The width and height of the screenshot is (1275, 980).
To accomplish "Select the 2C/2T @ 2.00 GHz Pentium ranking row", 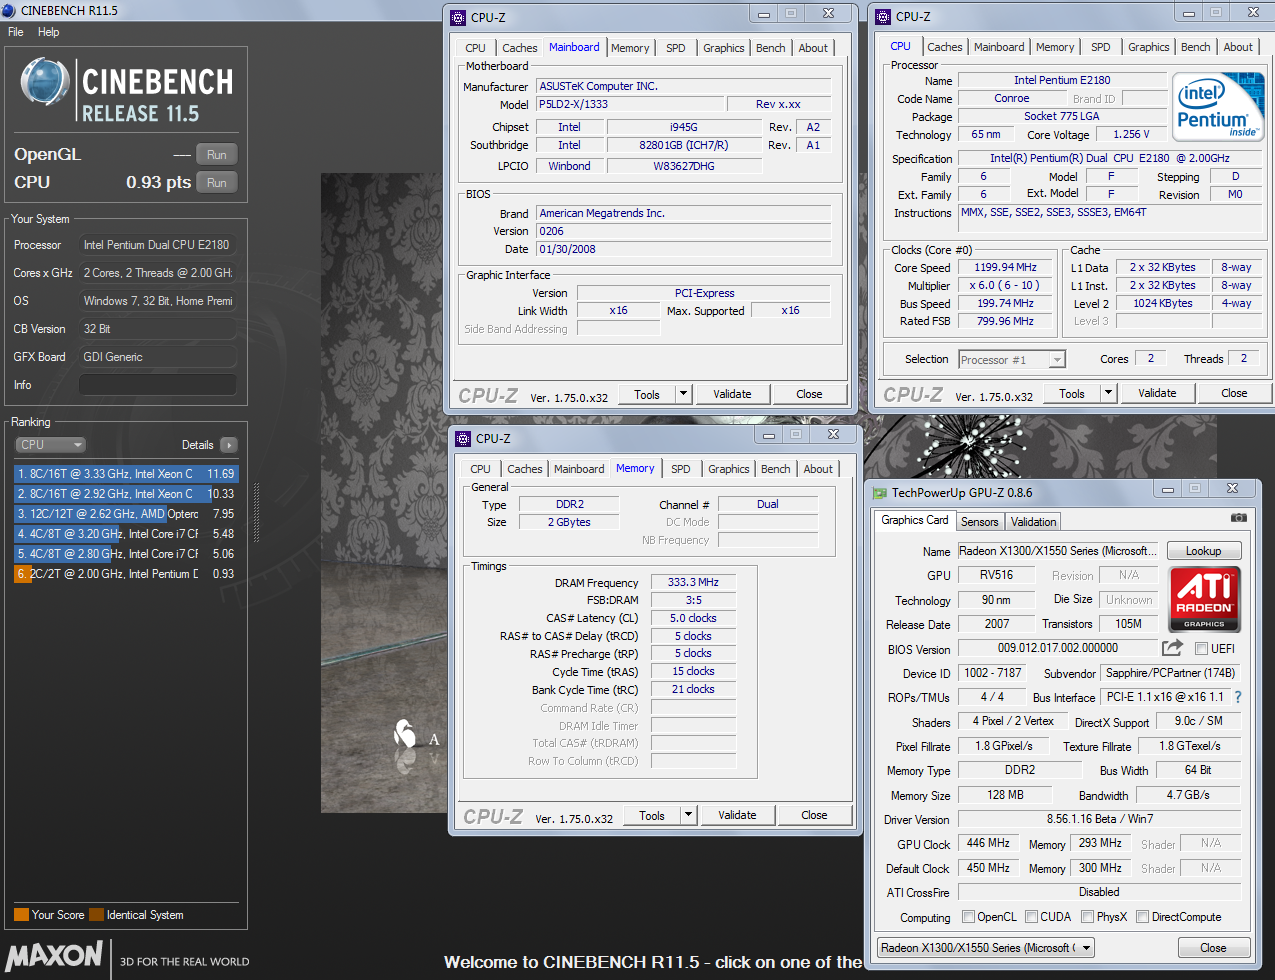I will point(126,574).
